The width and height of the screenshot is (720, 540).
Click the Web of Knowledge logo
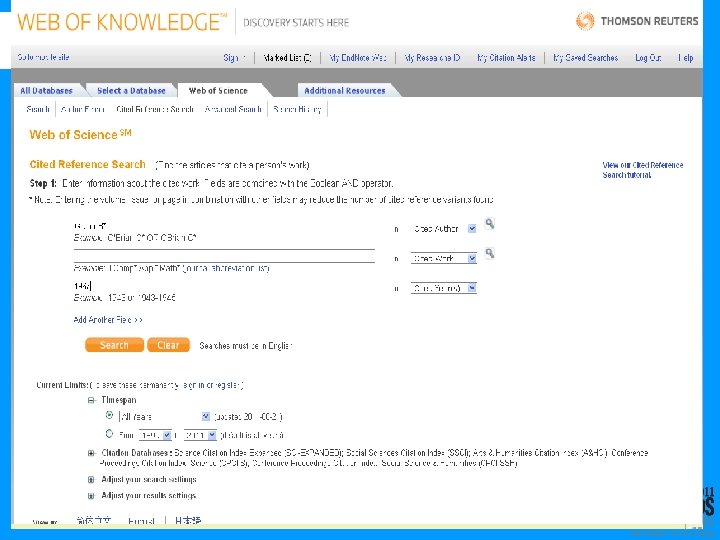(x=122, y=22)
